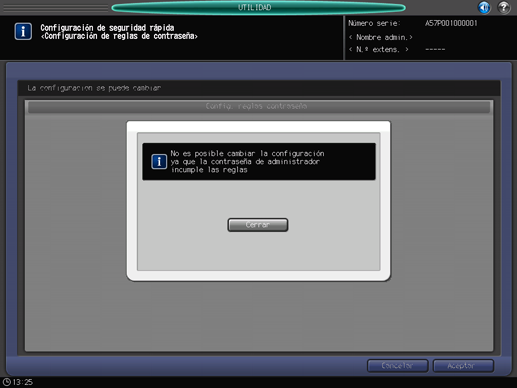Click the 'Configuración de seguridad rápida' title

[107, 28]
